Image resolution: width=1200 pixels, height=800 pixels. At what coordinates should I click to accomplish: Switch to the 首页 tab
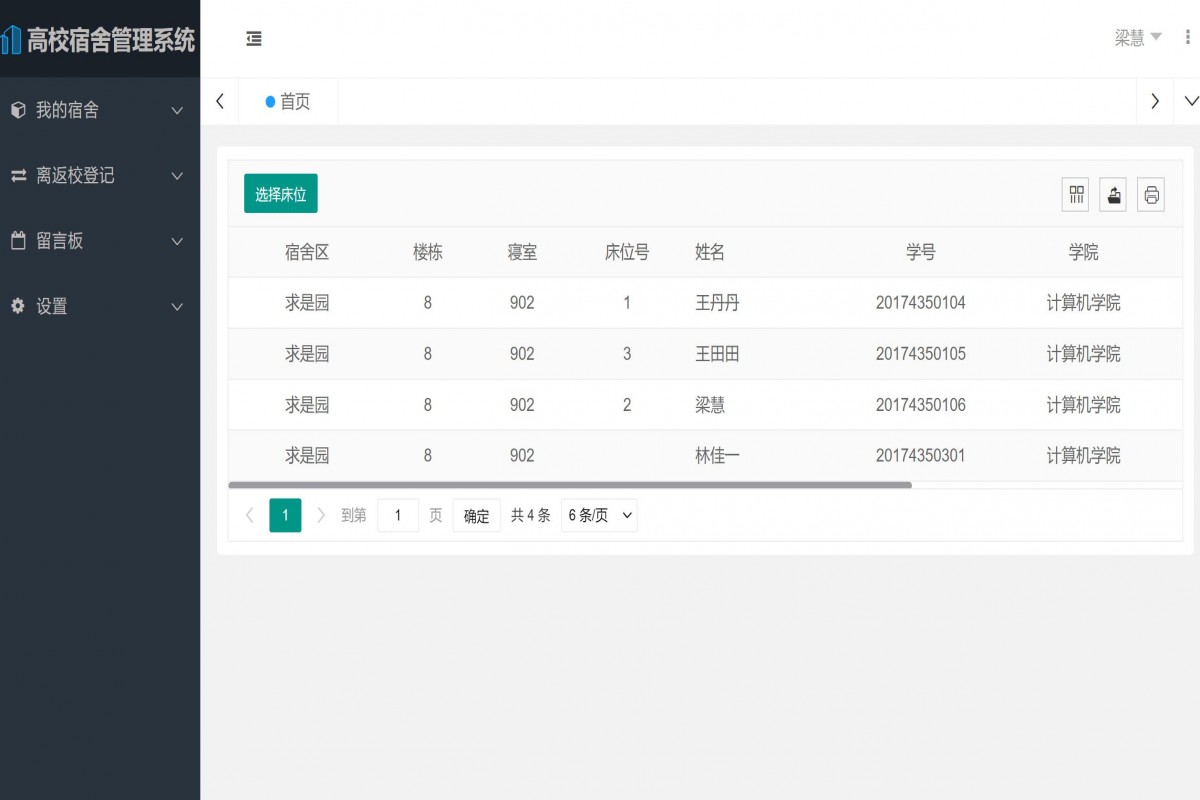(x=287, y=101)
